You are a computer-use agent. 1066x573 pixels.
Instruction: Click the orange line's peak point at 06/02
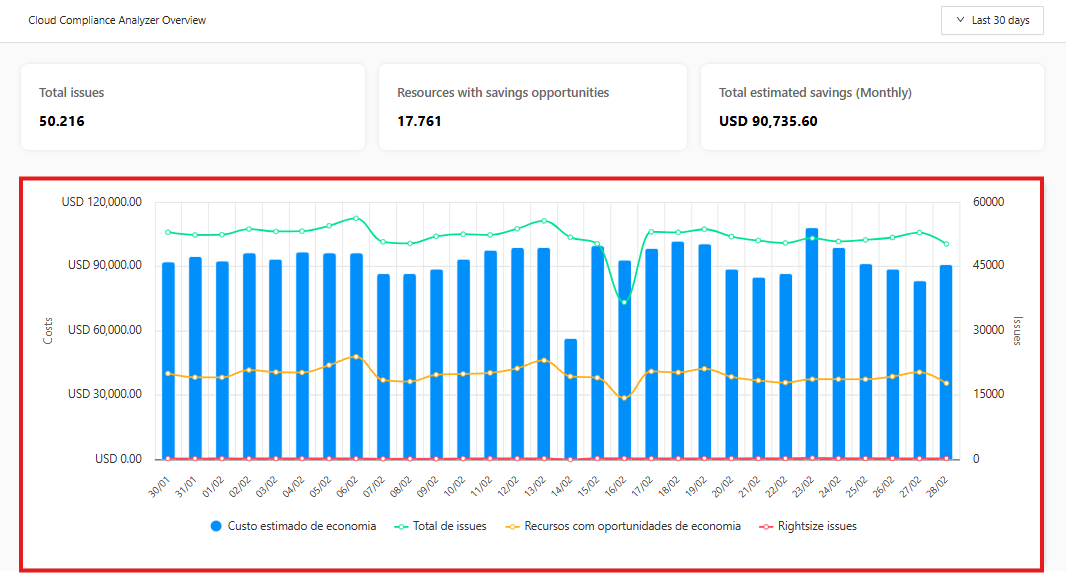[x=356, y=356]
